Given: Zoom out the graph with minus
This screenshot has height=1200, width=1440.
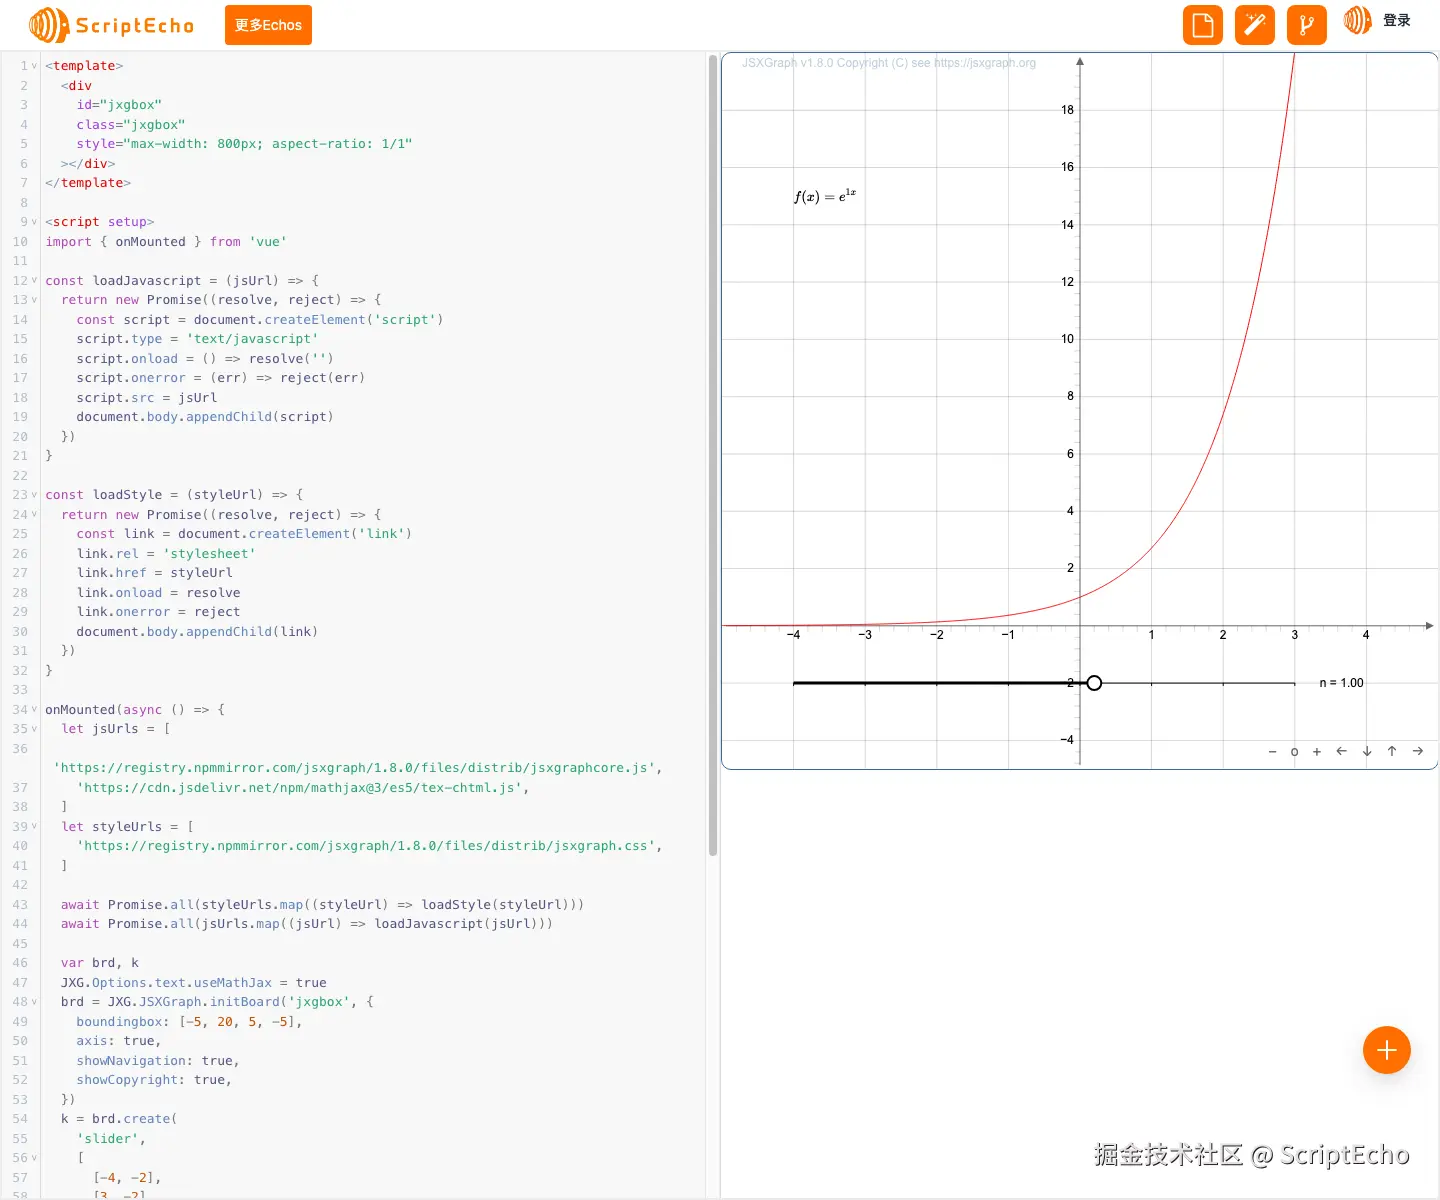Looking at the screenshot, I should [1272, 752].
